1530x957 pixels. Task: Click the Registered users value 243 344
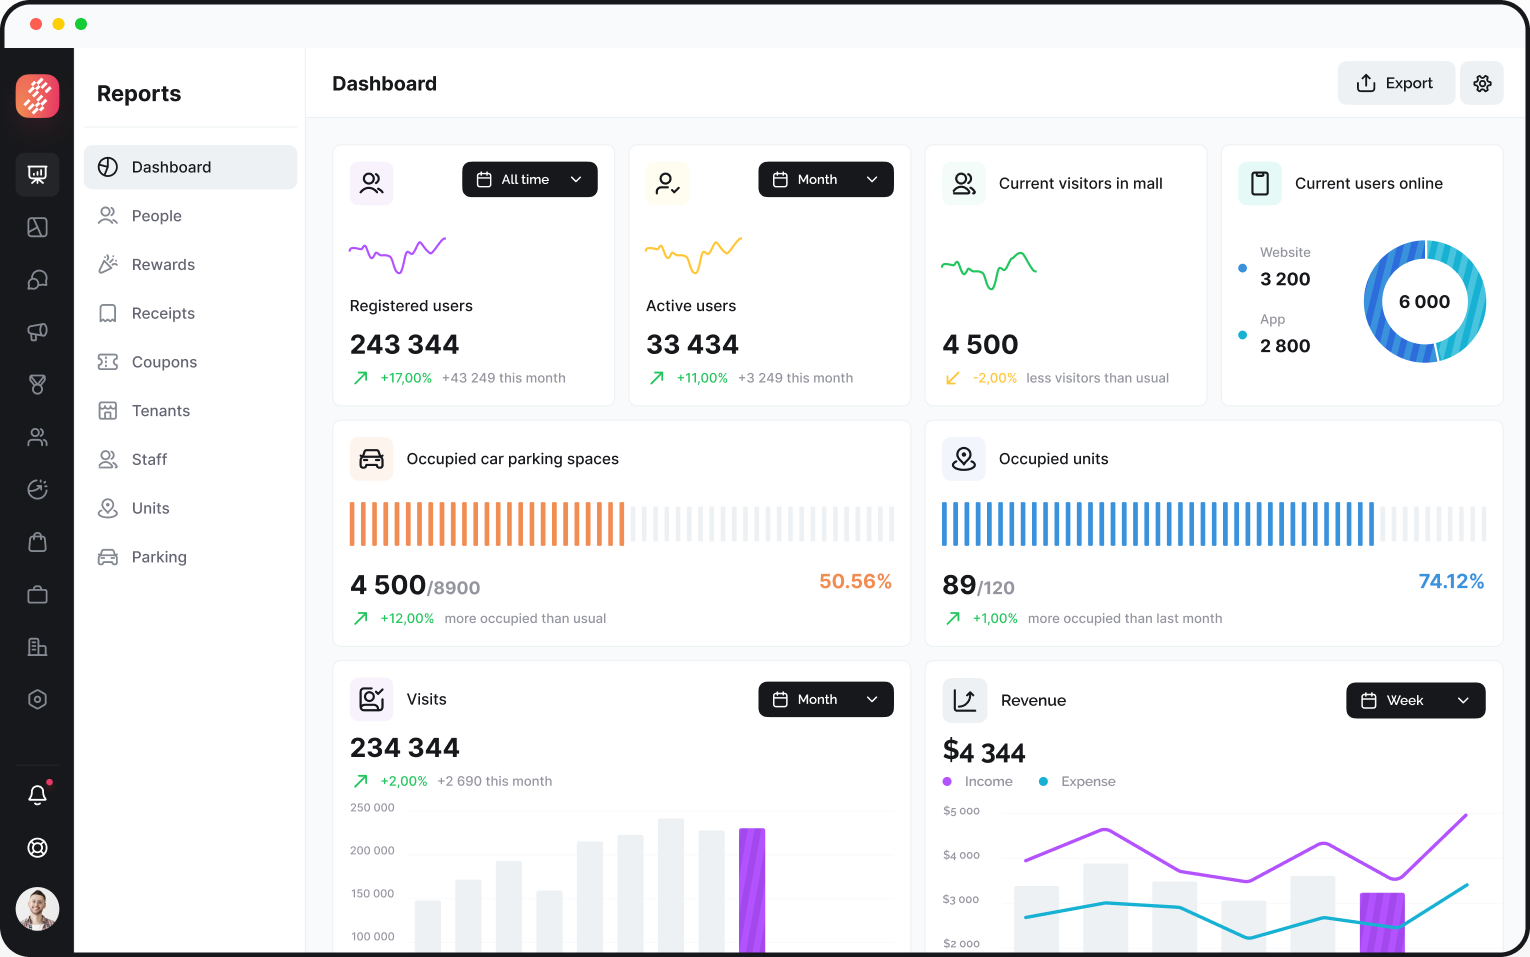click(404, 344)
